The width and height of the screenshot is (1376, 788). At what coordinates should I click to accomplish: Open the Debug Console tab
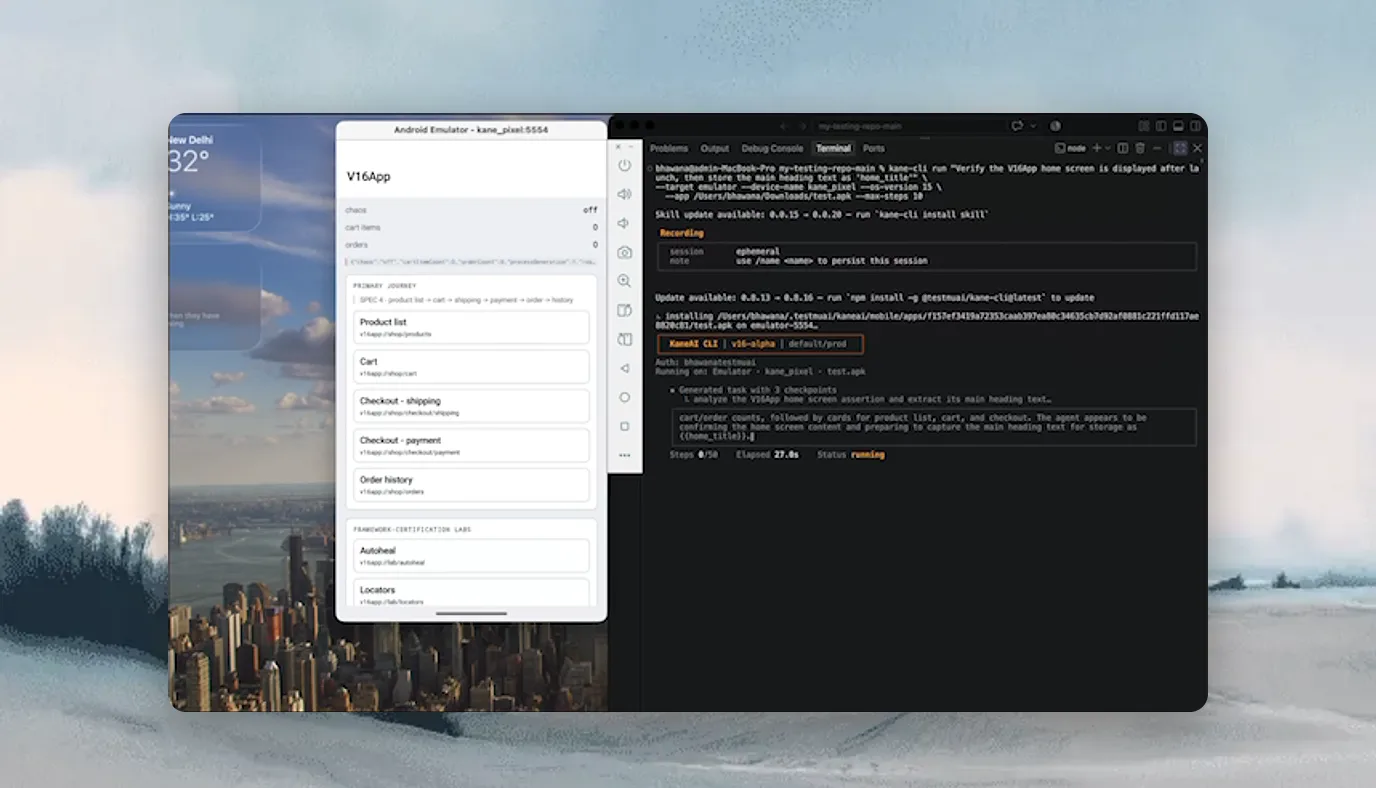772,148
